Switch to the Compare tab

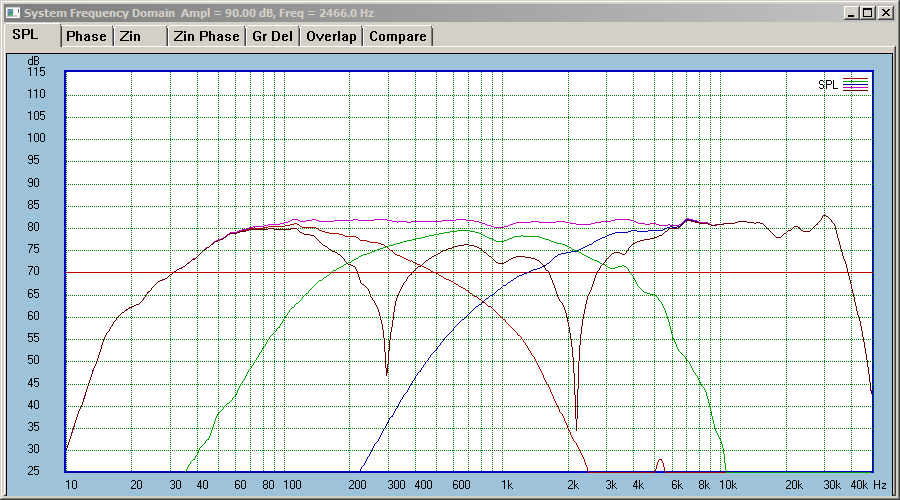click(x=398, y=37)
